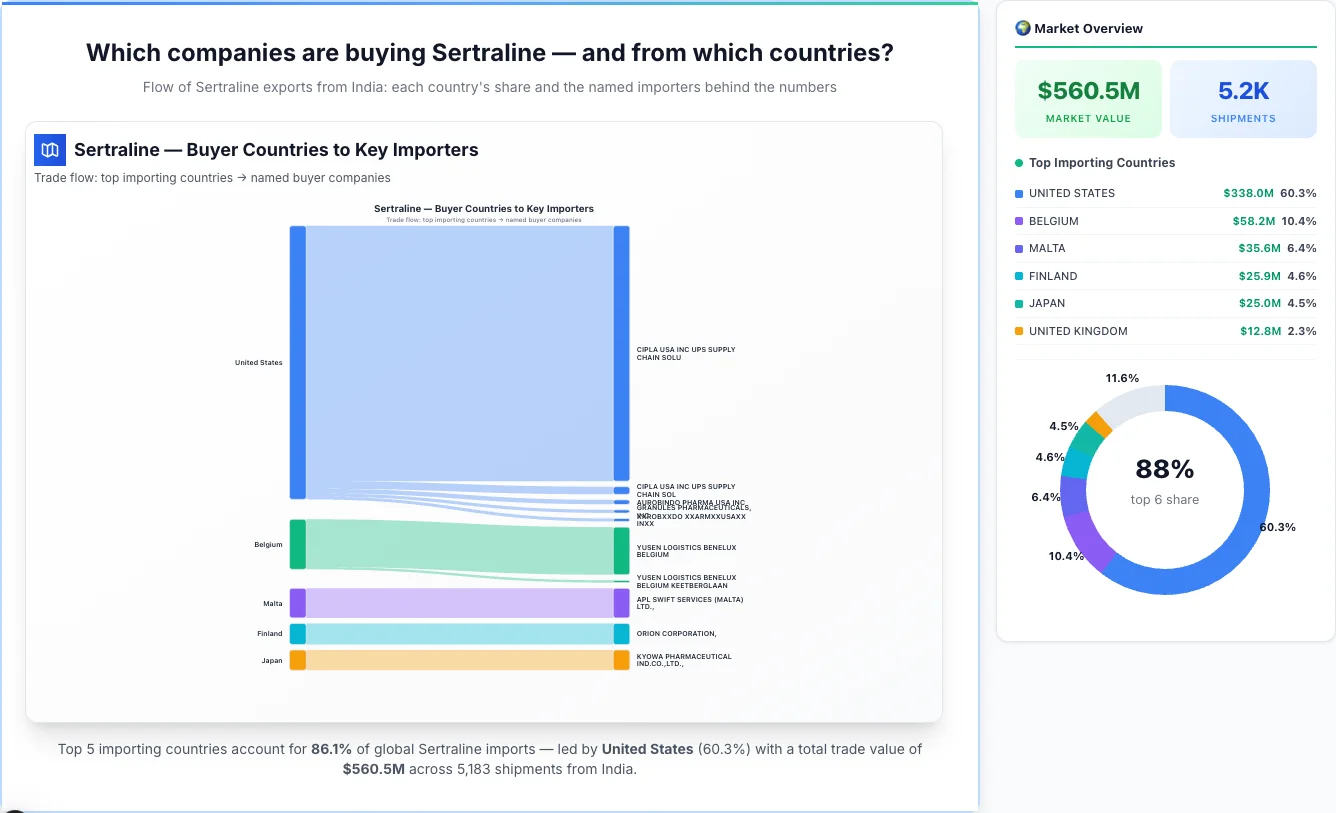Select the Belgium node in the Sankey diagram
1336x813 pixels.
(296, 543)
